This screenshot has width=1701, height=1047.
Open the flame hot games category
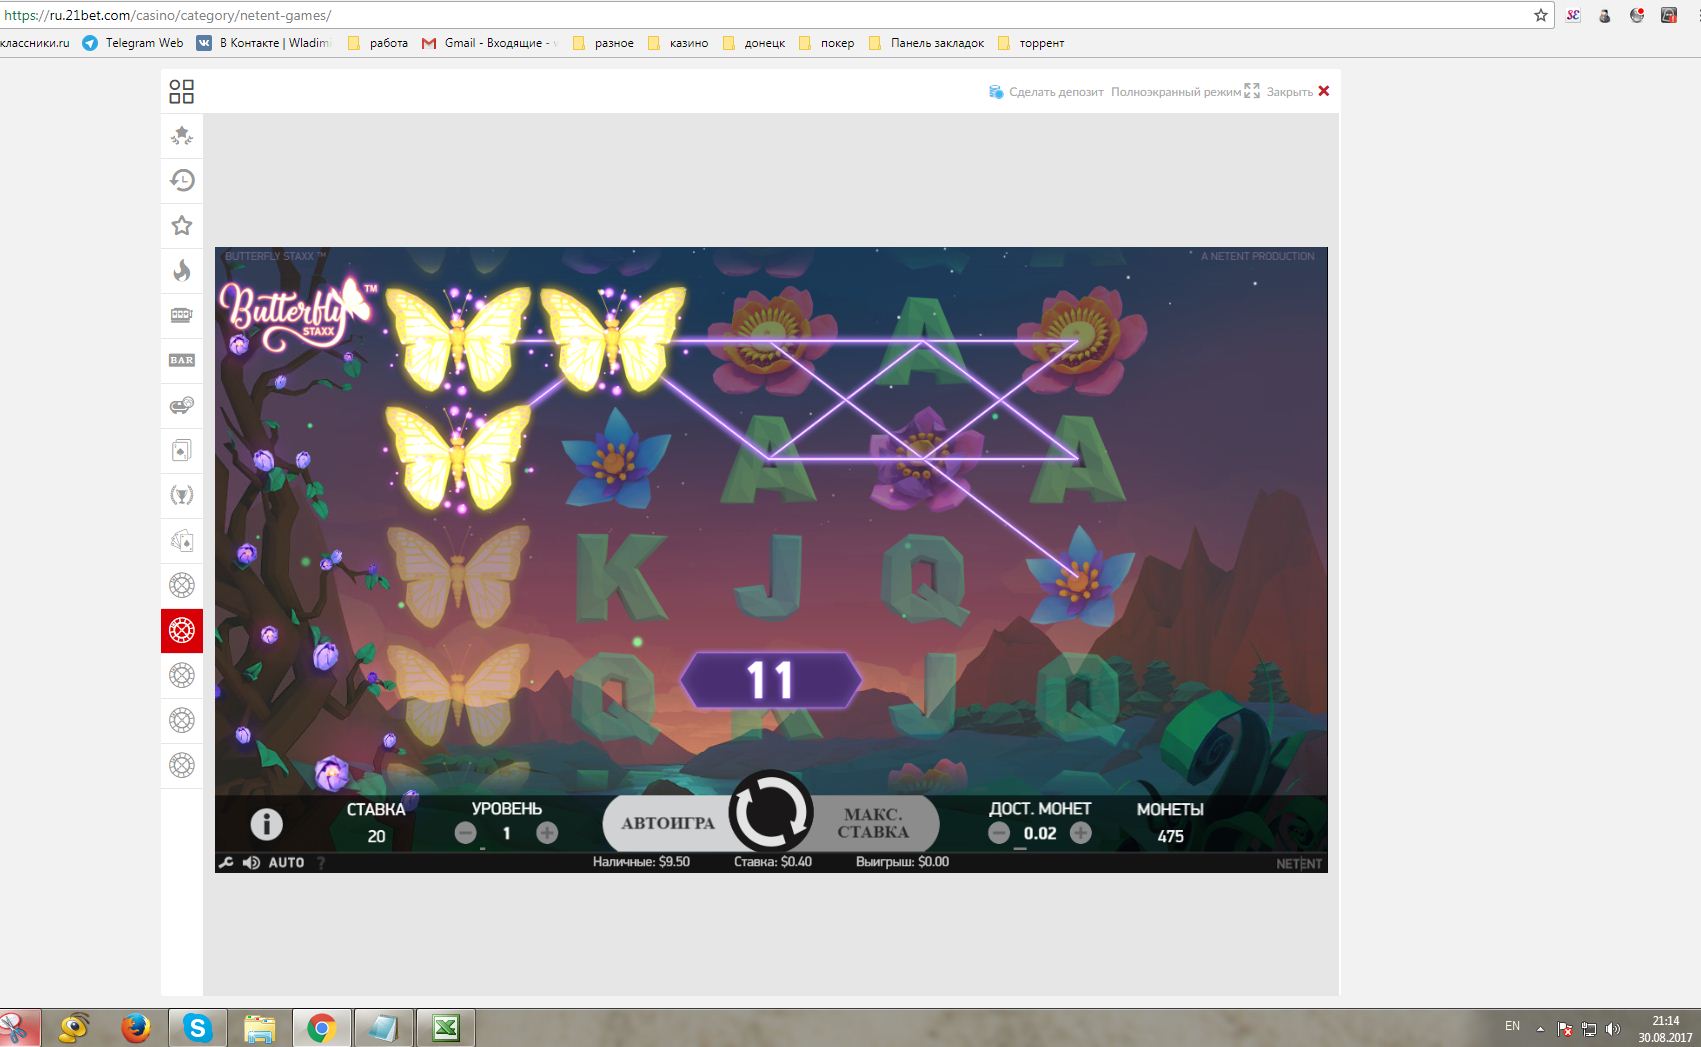coord(182,270)
